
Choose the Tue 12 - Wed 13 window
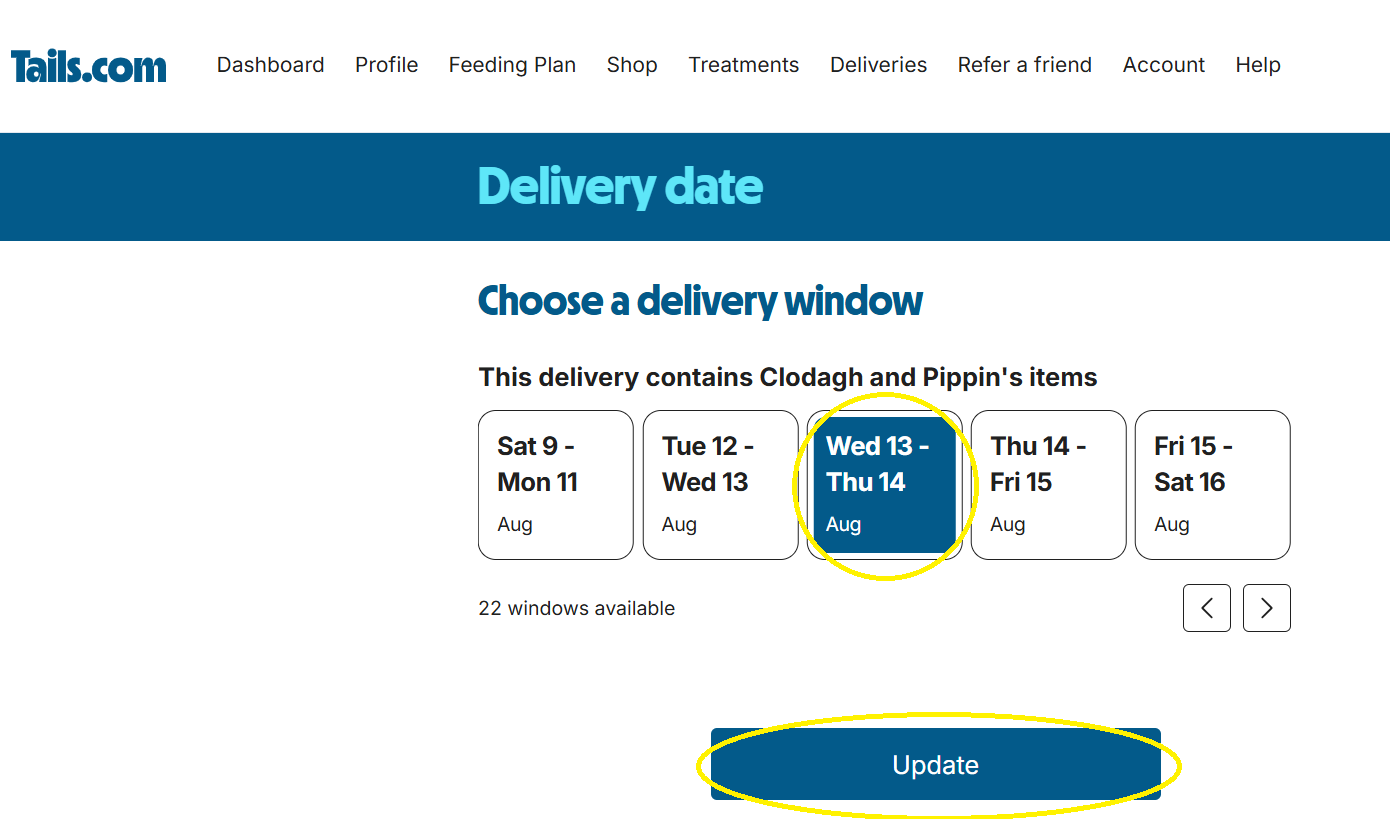coord(720,485)
